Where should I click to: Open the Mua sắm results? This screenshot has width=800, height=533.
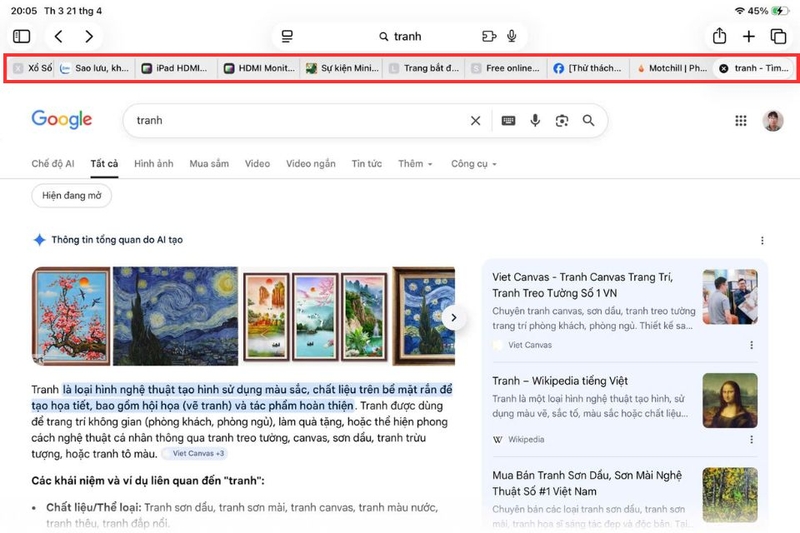209,164
